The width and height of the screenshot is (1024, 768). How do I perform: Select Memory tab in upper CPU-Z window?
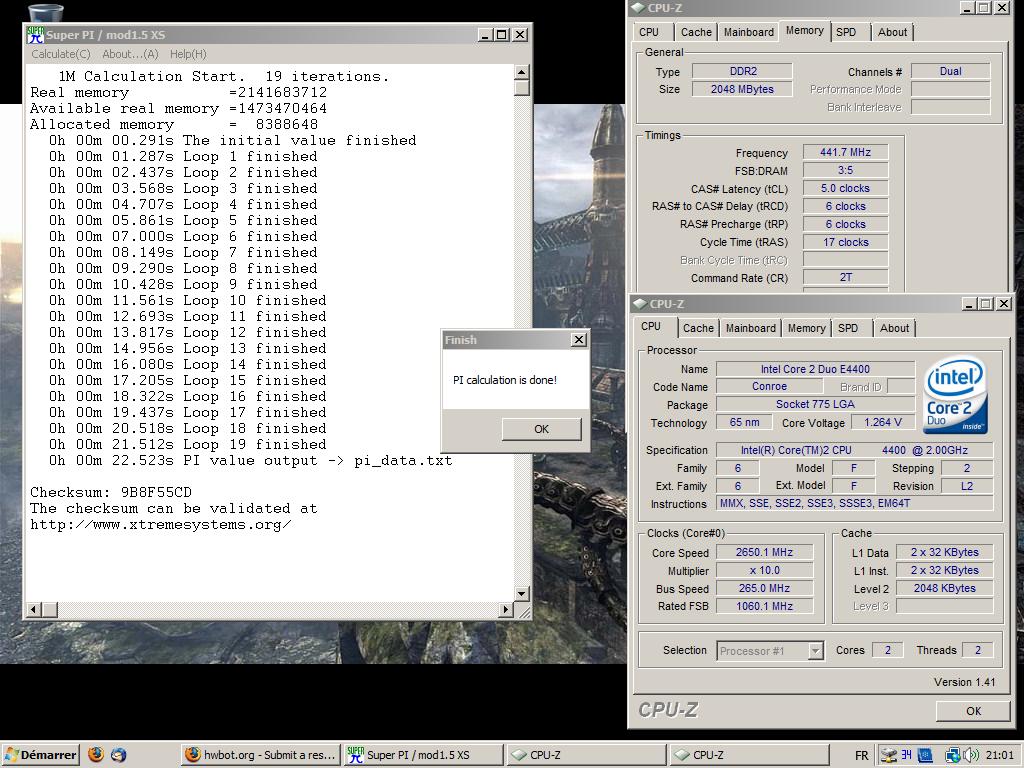805,31
